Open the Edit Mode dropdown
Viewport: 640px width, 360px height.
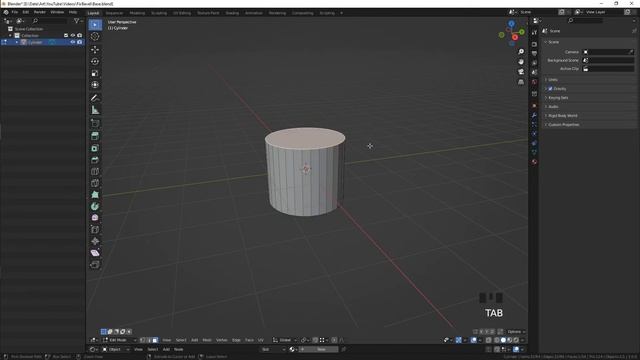120,340
